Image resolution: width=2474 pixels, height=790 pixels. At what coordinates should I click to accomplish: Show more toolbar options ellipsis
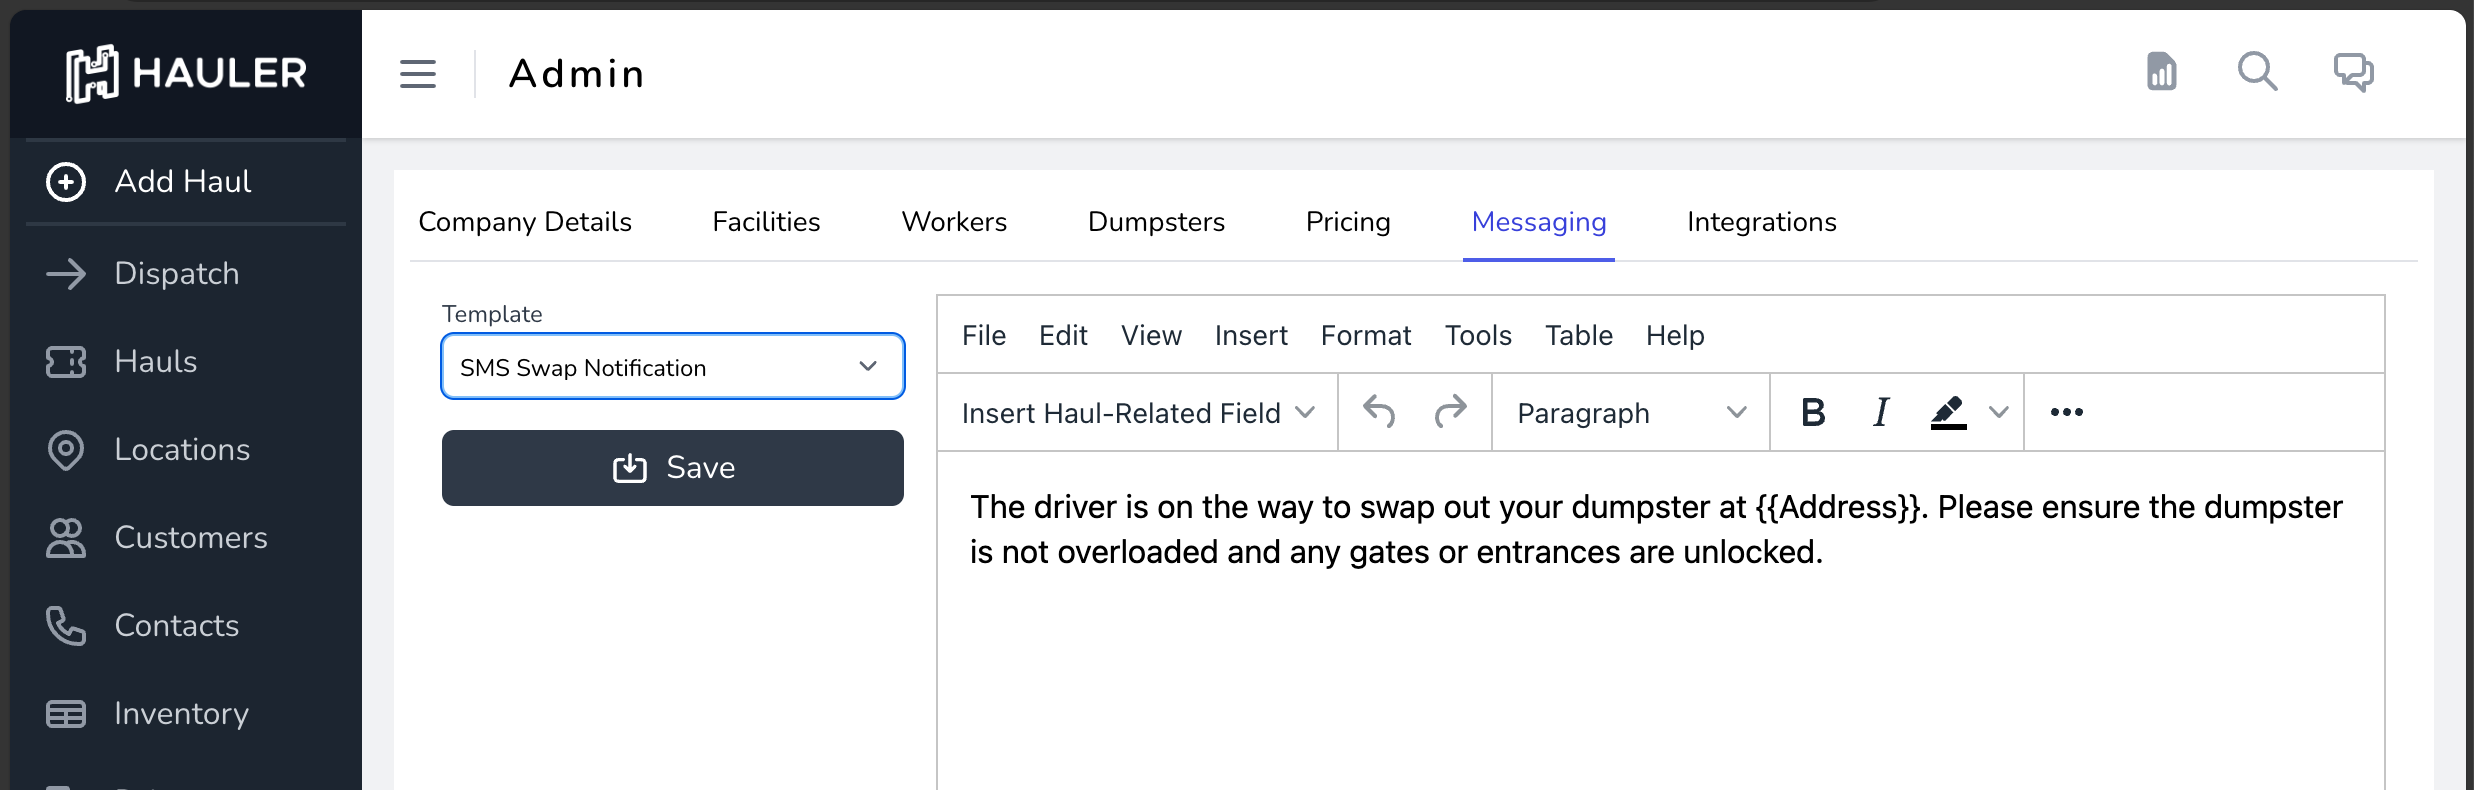[x=2066, y=412]
